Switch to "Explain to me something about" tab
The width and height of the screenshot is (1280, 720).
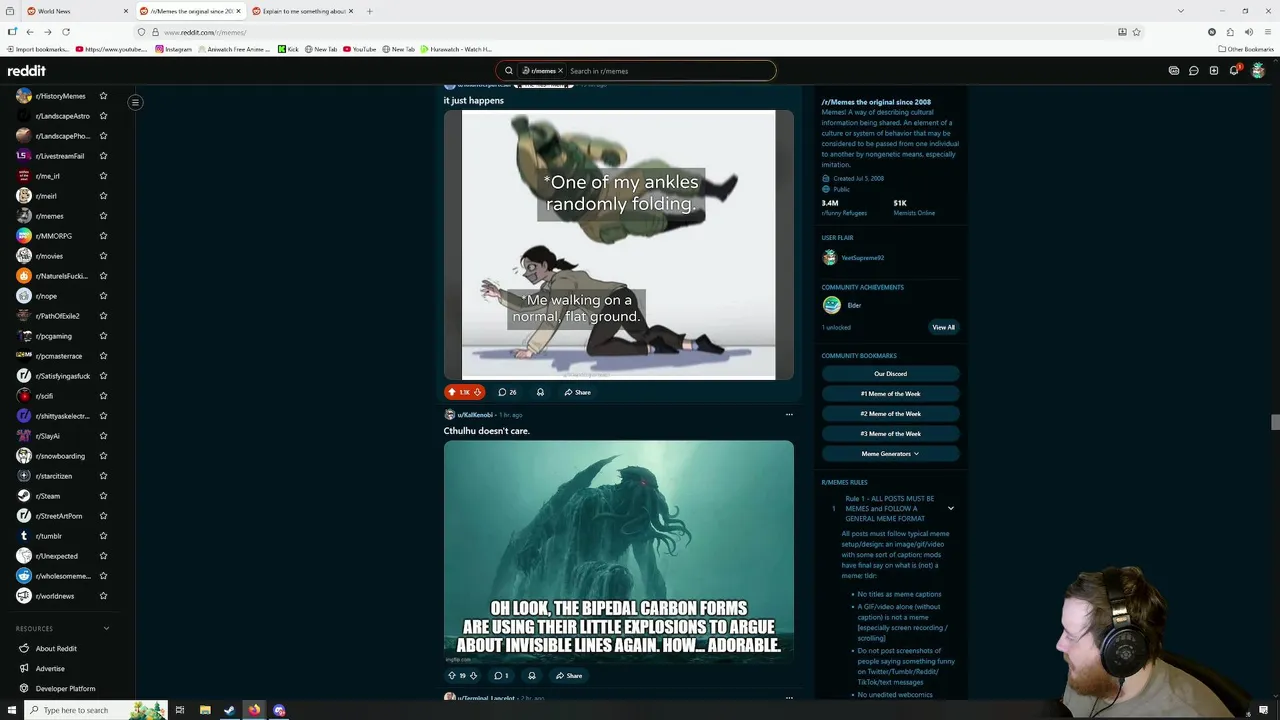click(x=302, y=11)
